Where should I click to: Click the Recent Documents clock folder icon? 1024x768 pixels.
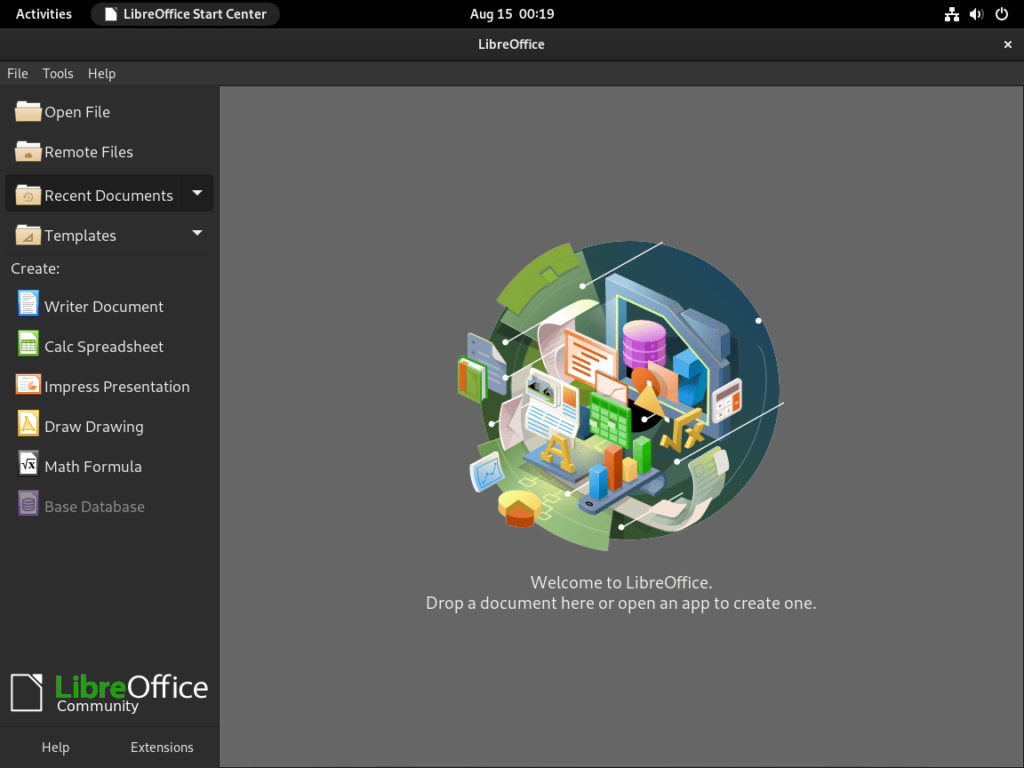[28, 195]
